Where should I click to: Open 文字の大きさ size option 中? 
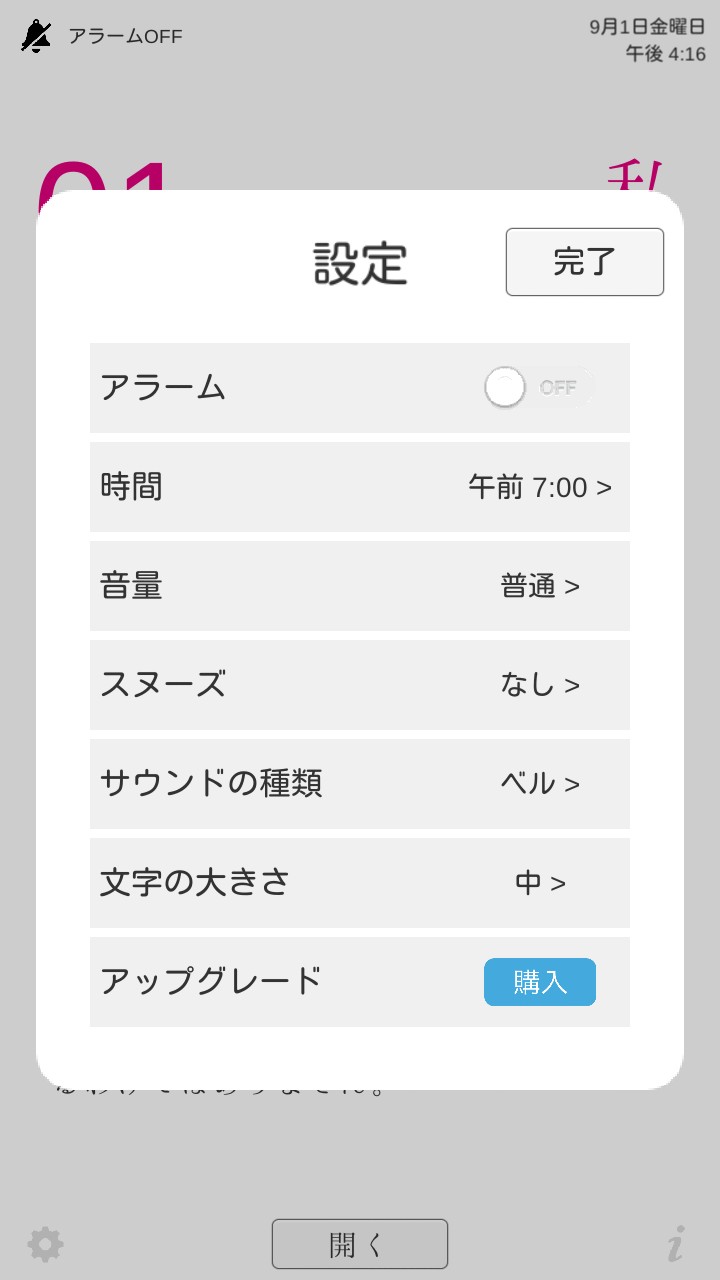(540, 883)
